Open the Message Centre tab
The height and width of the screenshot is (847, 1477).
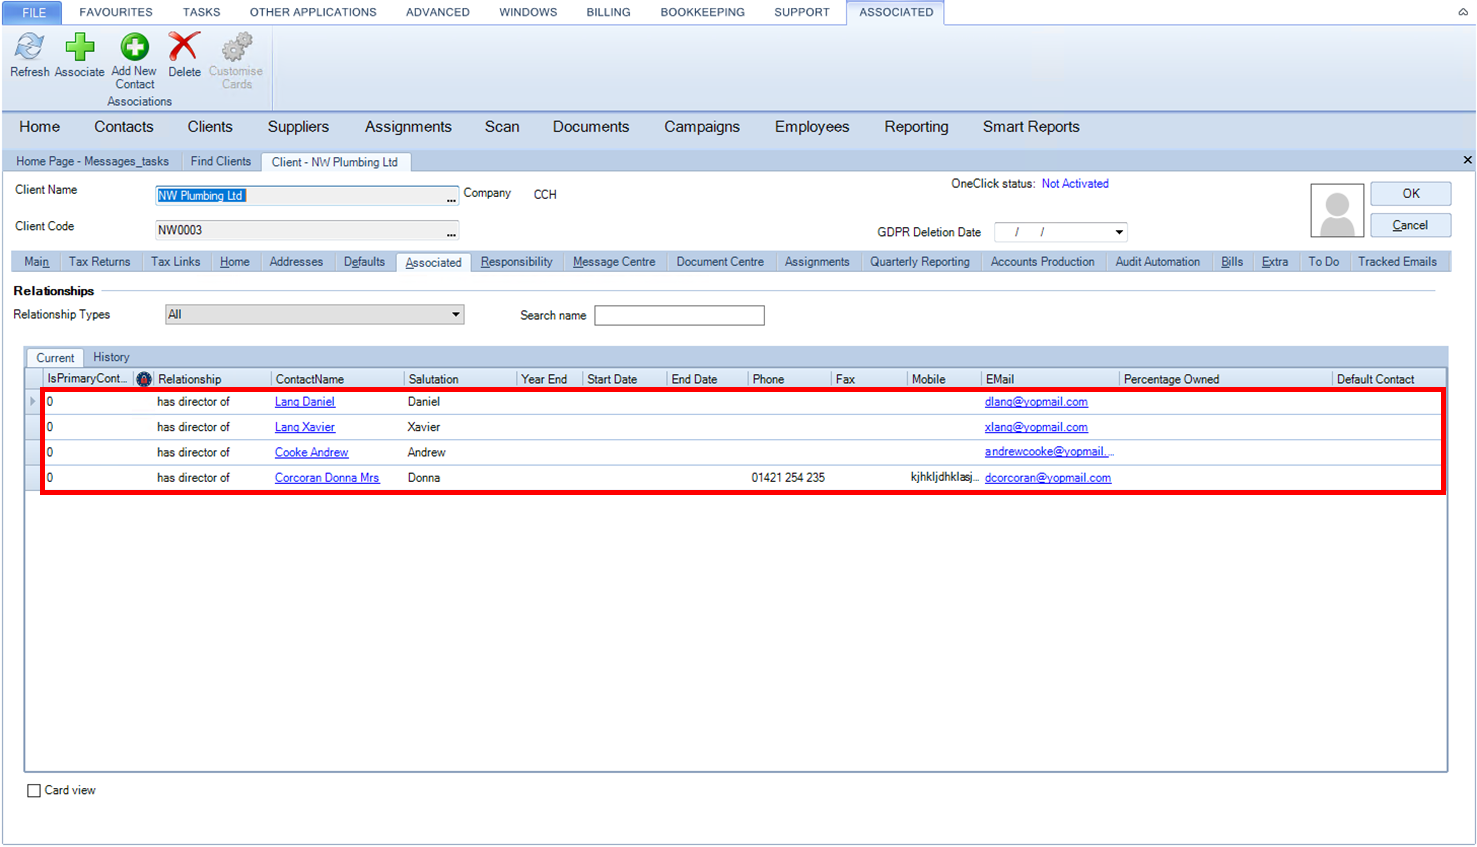(614, 262)
